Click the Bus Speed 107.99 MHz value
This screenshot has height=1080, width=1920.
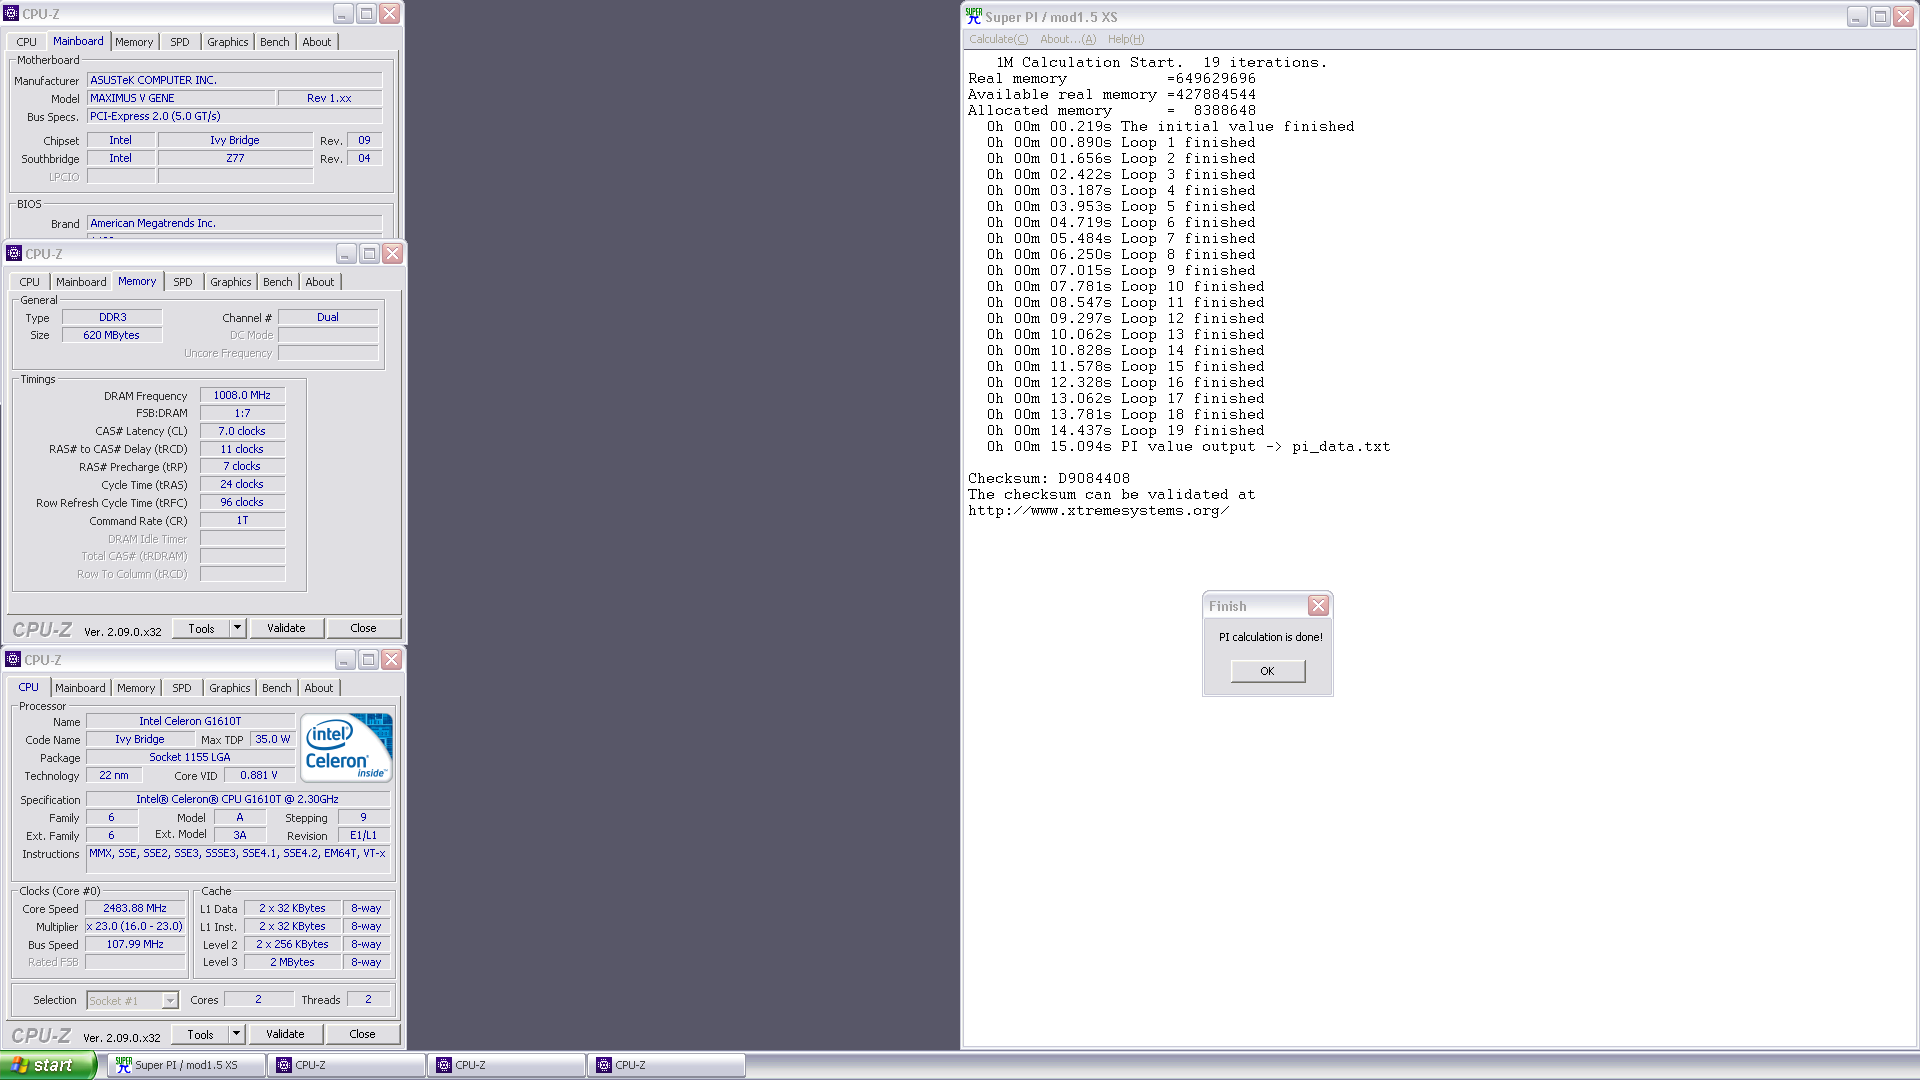[x=135, y=944]
